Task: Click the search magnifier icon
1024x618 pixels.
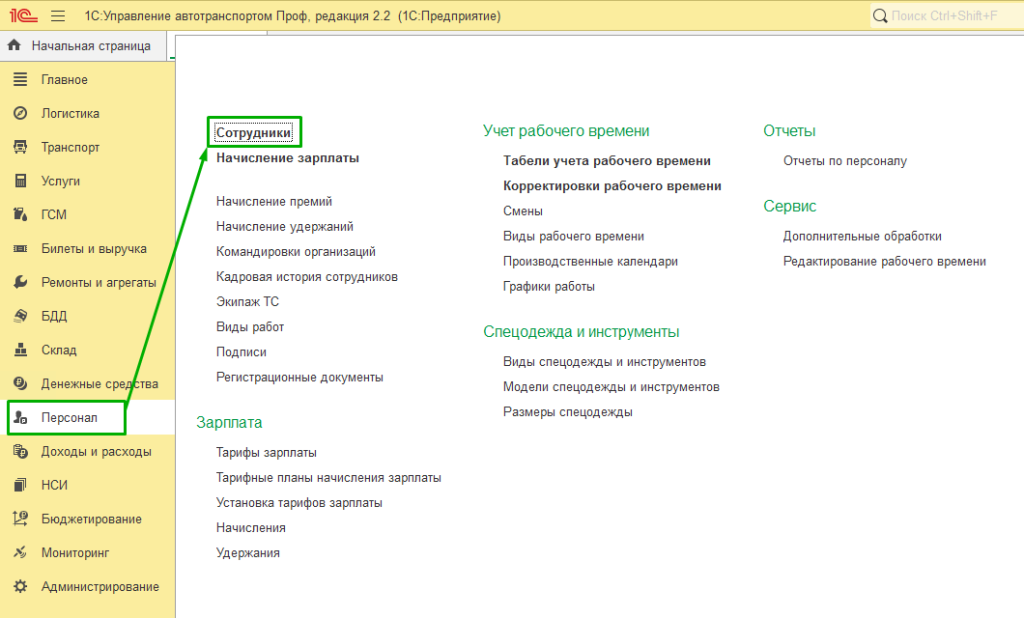Action: tap(880, 16)
